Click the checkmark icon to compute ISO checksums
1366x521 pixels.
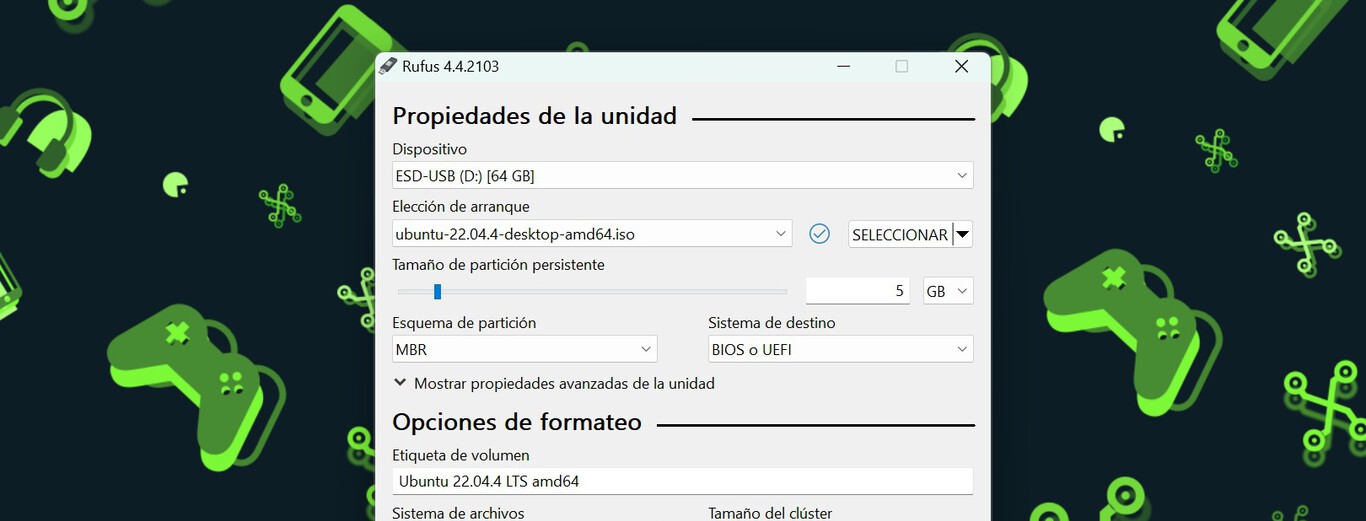819,234
